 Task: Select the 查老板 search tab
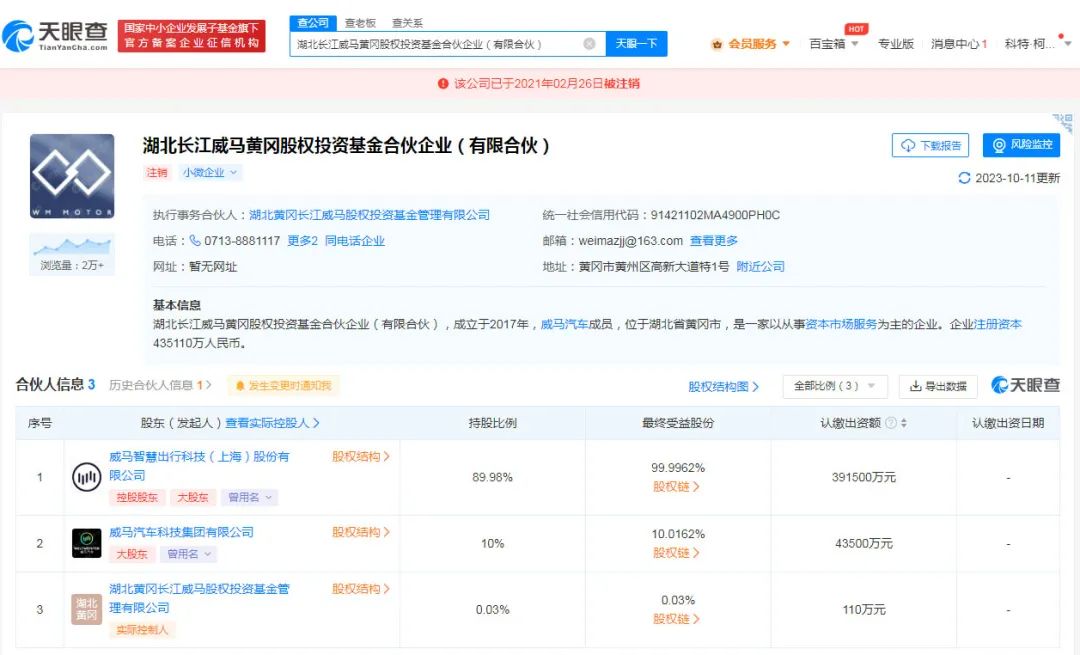click(x=360, y=23)
